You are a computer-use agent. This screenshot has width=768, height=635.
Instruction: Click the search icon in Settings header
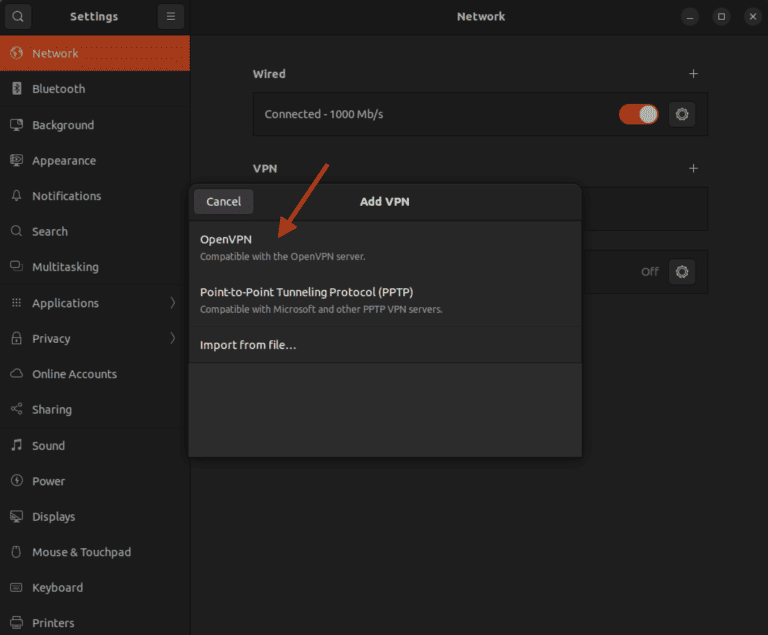(18, 17)
